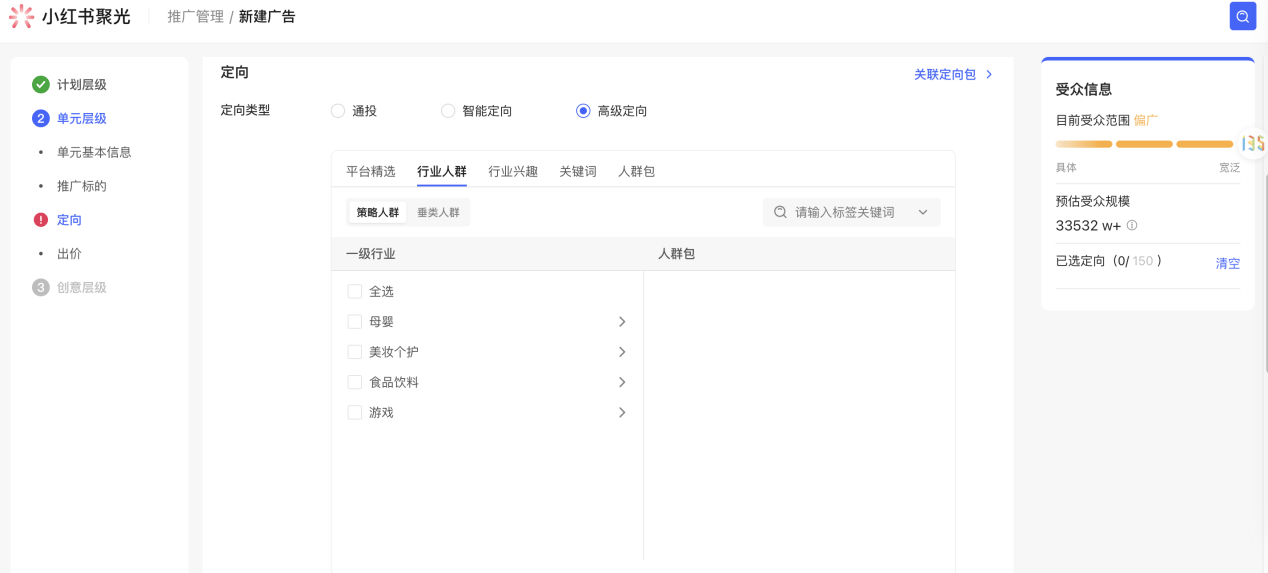
Task: Click the 新建广告 breadcrumb text
Action: click(x=267, y=17)
